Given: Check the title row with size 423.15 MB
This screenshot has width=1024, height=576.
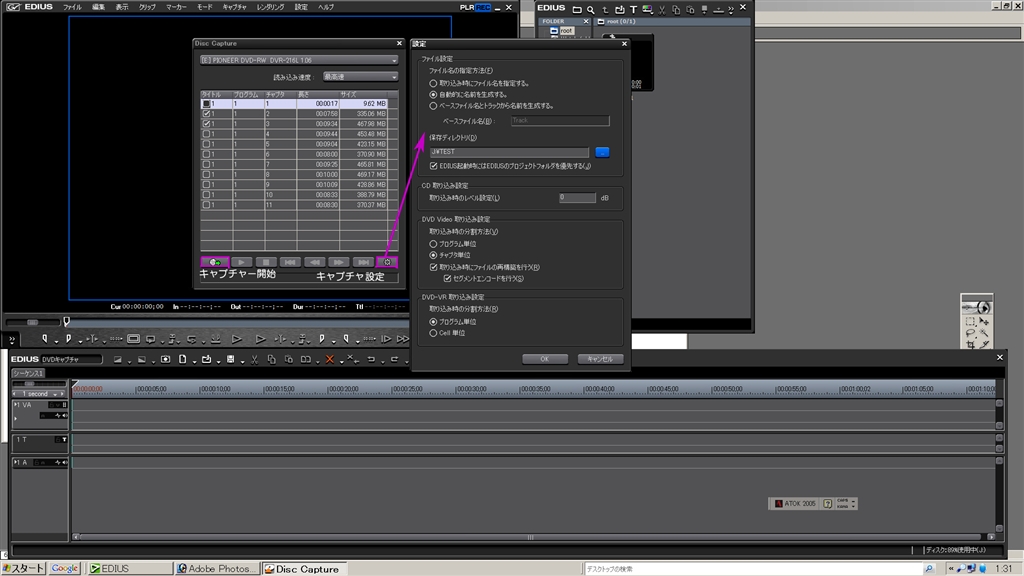Looking at the screenshot, I should 207,142.
